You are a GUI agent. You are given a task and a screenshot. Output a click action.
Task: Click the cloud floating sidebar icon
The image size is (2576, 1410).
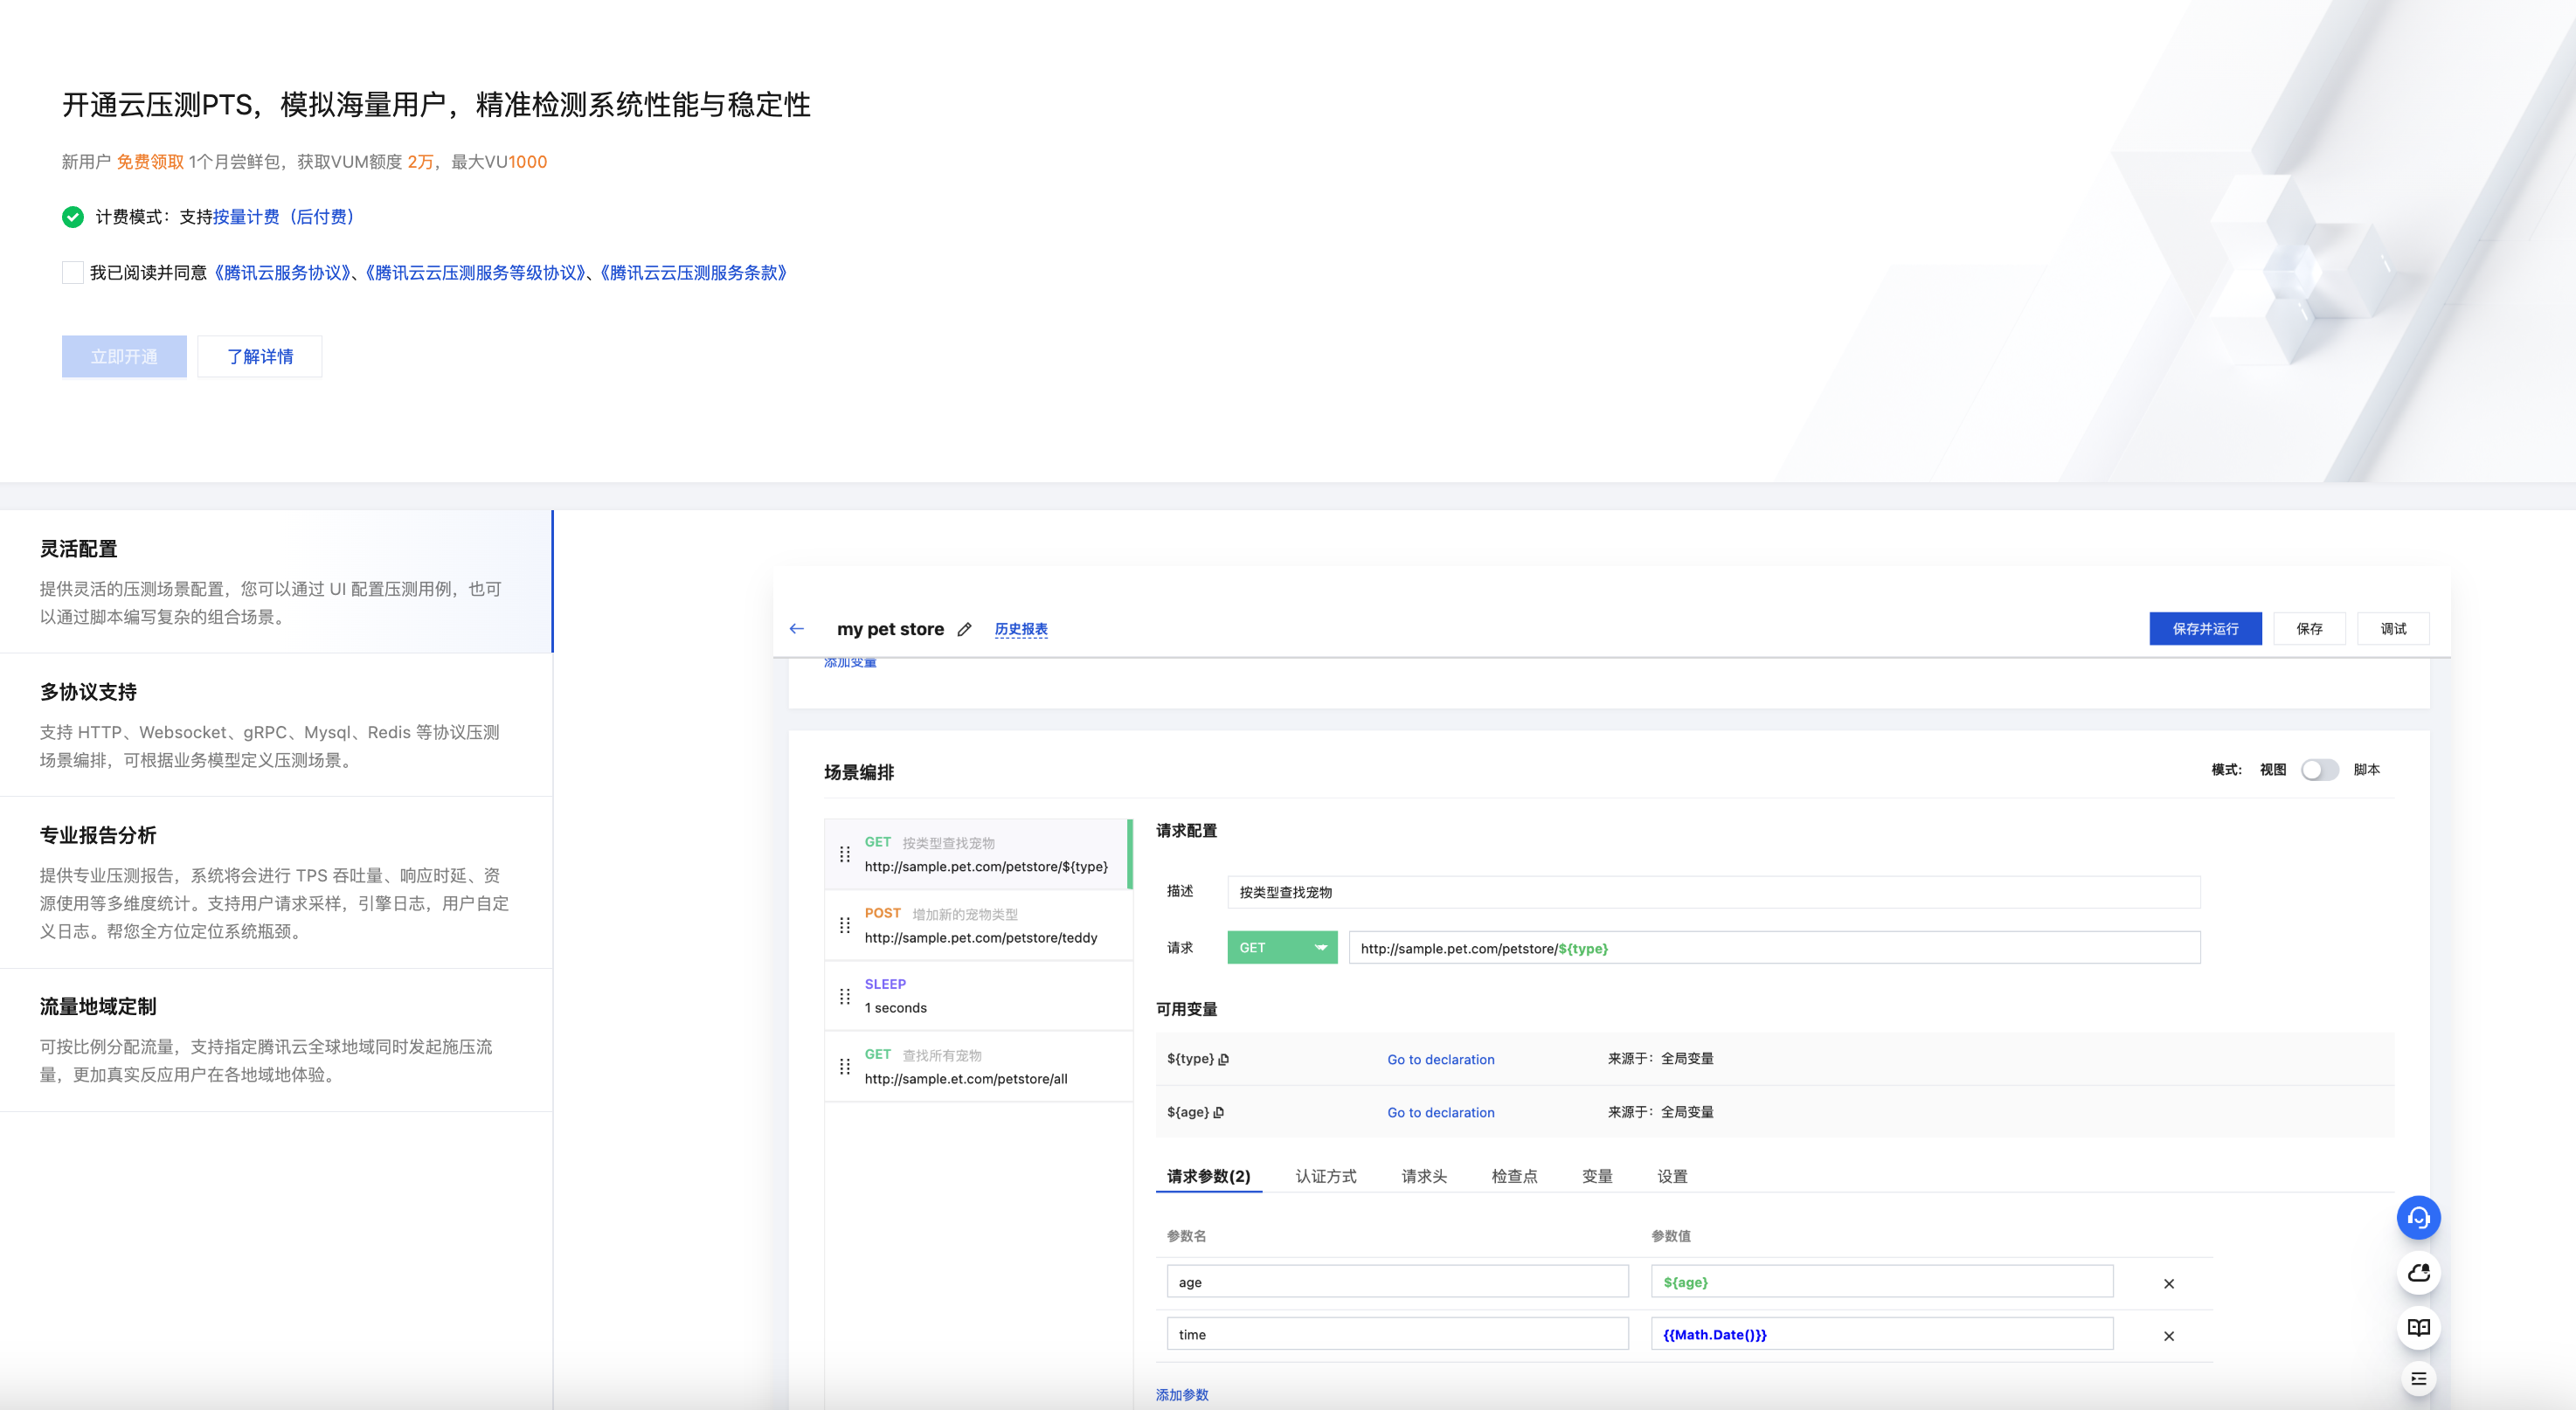pyautogui.click(x=2418, y=1273)
